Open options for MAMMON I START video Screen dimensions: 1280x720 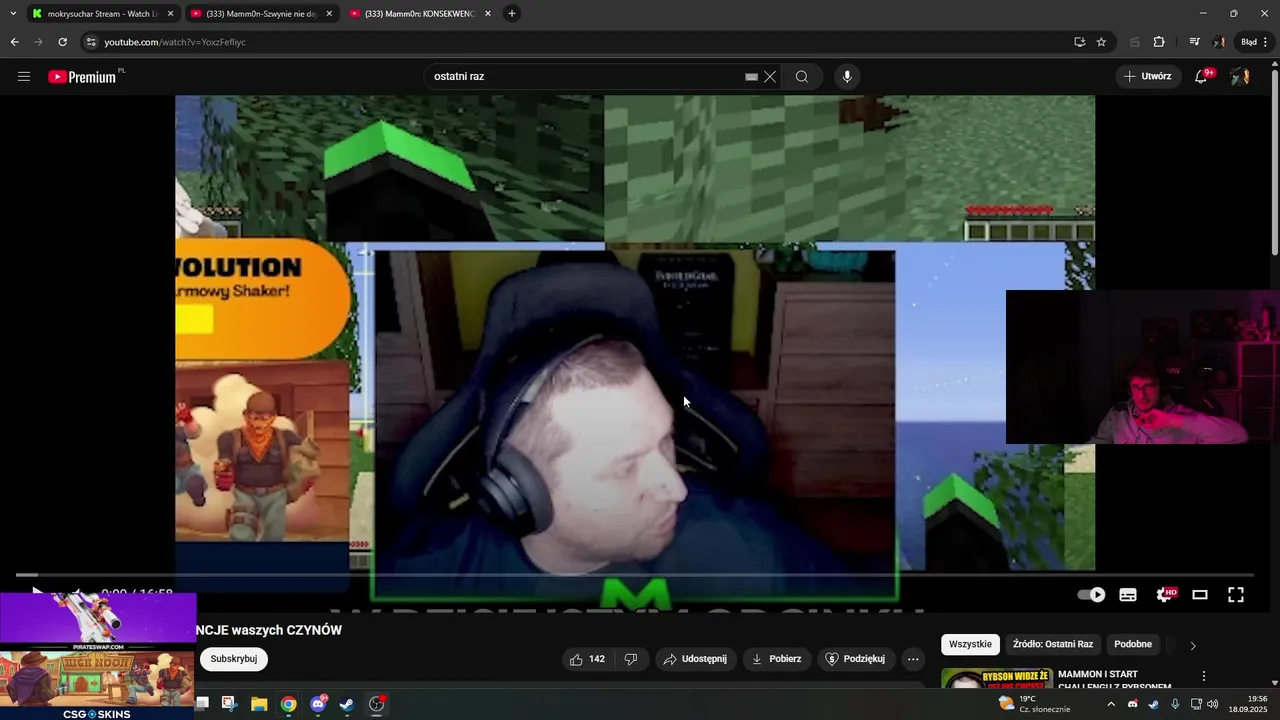coord(1204,676)
